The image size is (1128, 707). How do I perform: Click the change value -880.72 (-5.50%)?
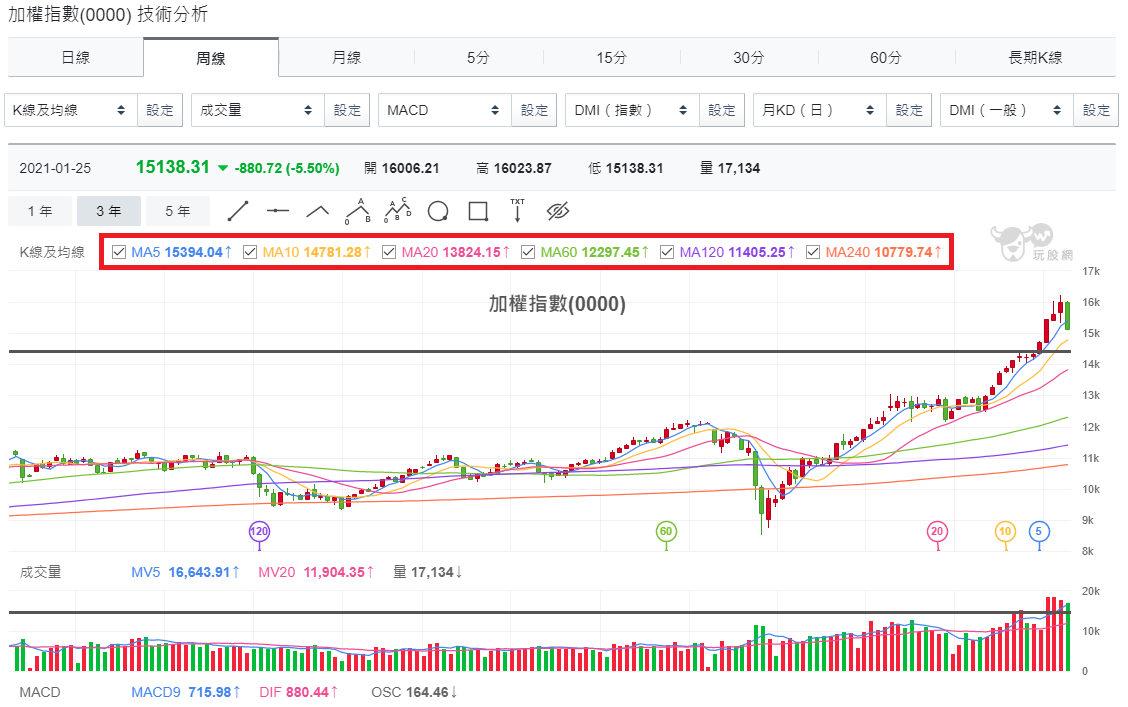(287, 168)
